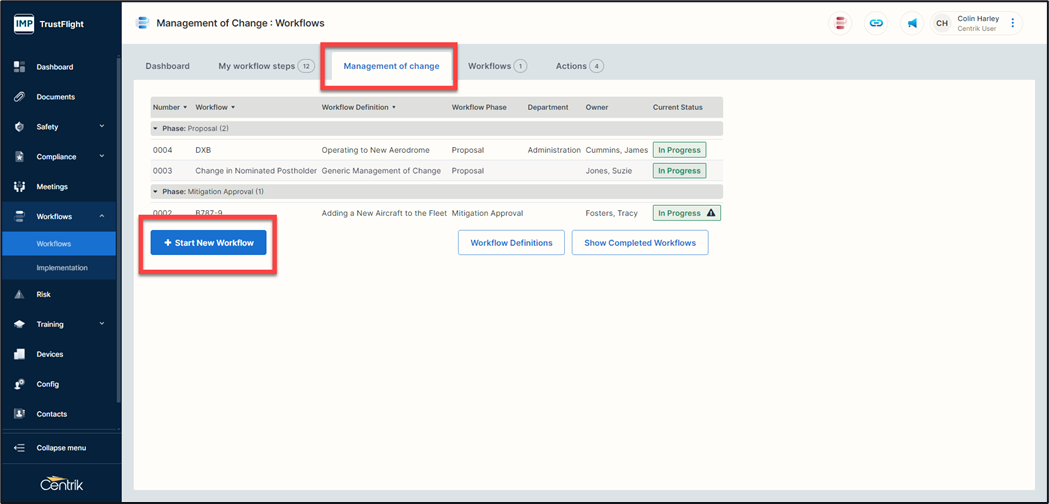Click Start New Workflow button
The height and width of the screenshot is (504, 1049).
[x=209, y=243]
